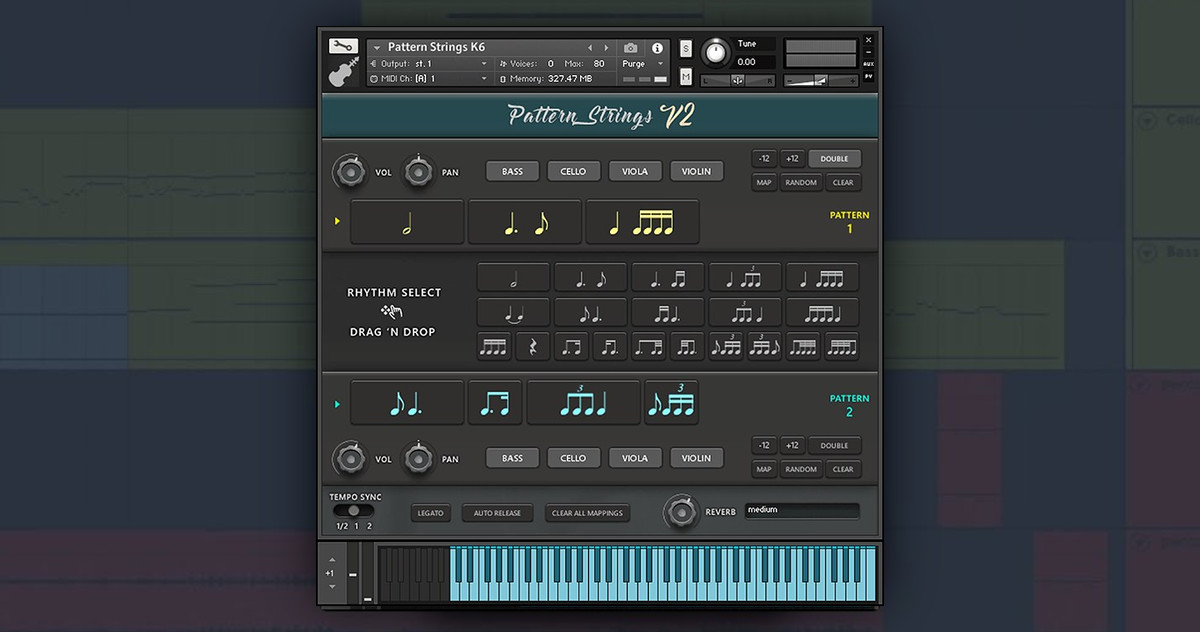The width and height of the screenshot is (1200, 632).
Task: Click the Tune knob
Action: coord(715,52)
